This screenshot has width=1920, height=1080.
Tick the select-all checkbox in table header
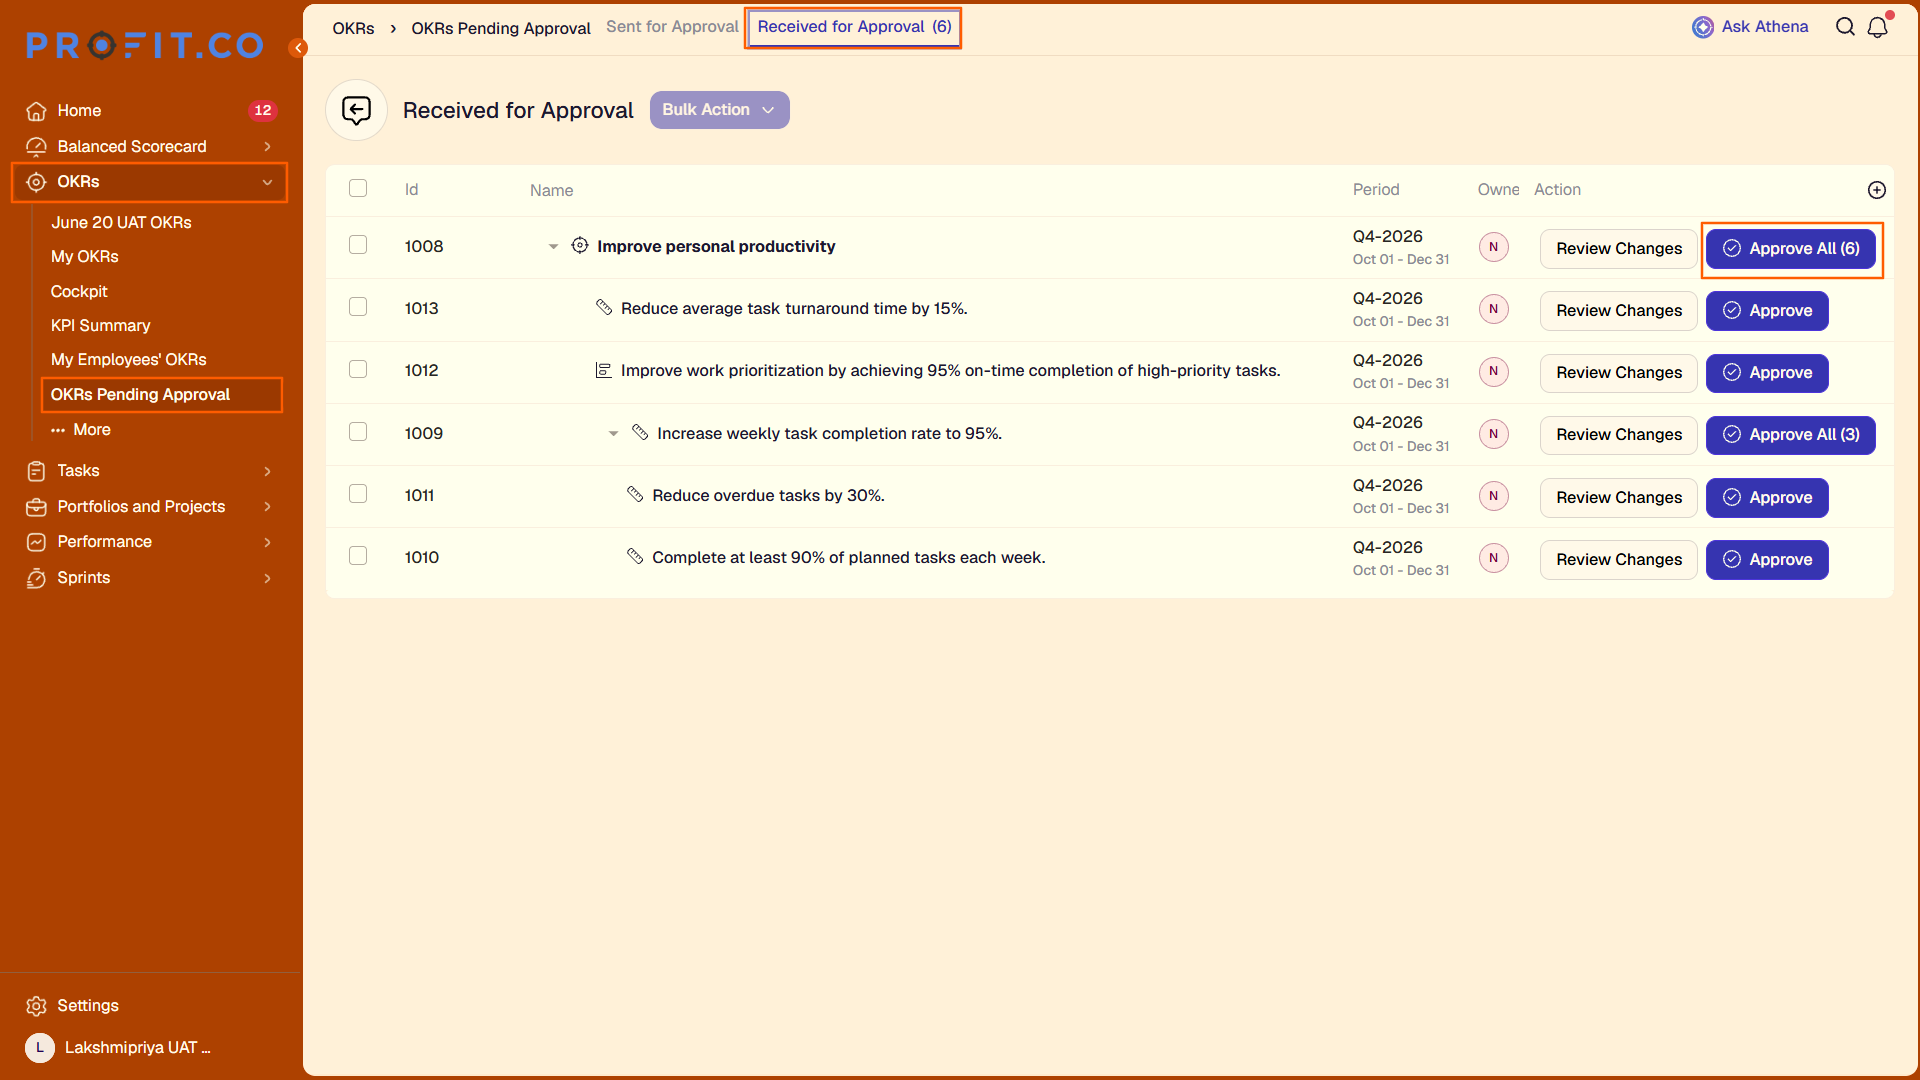coord(358,189)
